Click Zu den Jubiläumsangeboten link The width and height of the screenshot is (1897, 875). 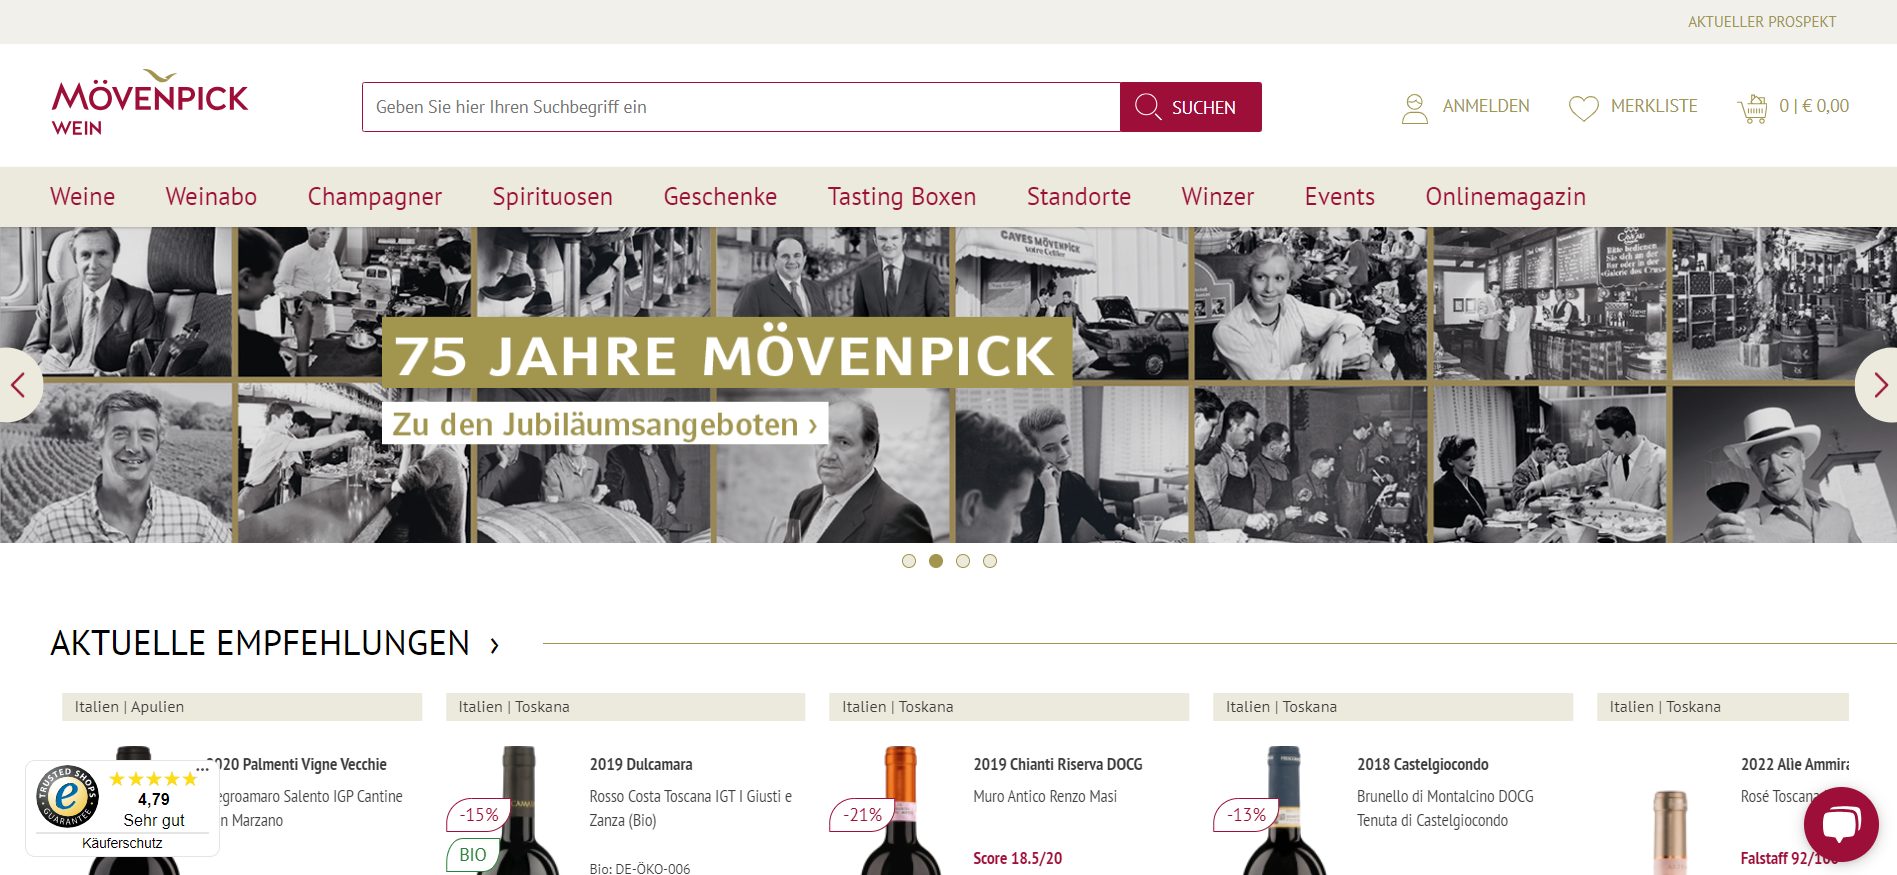pos(605,424)
